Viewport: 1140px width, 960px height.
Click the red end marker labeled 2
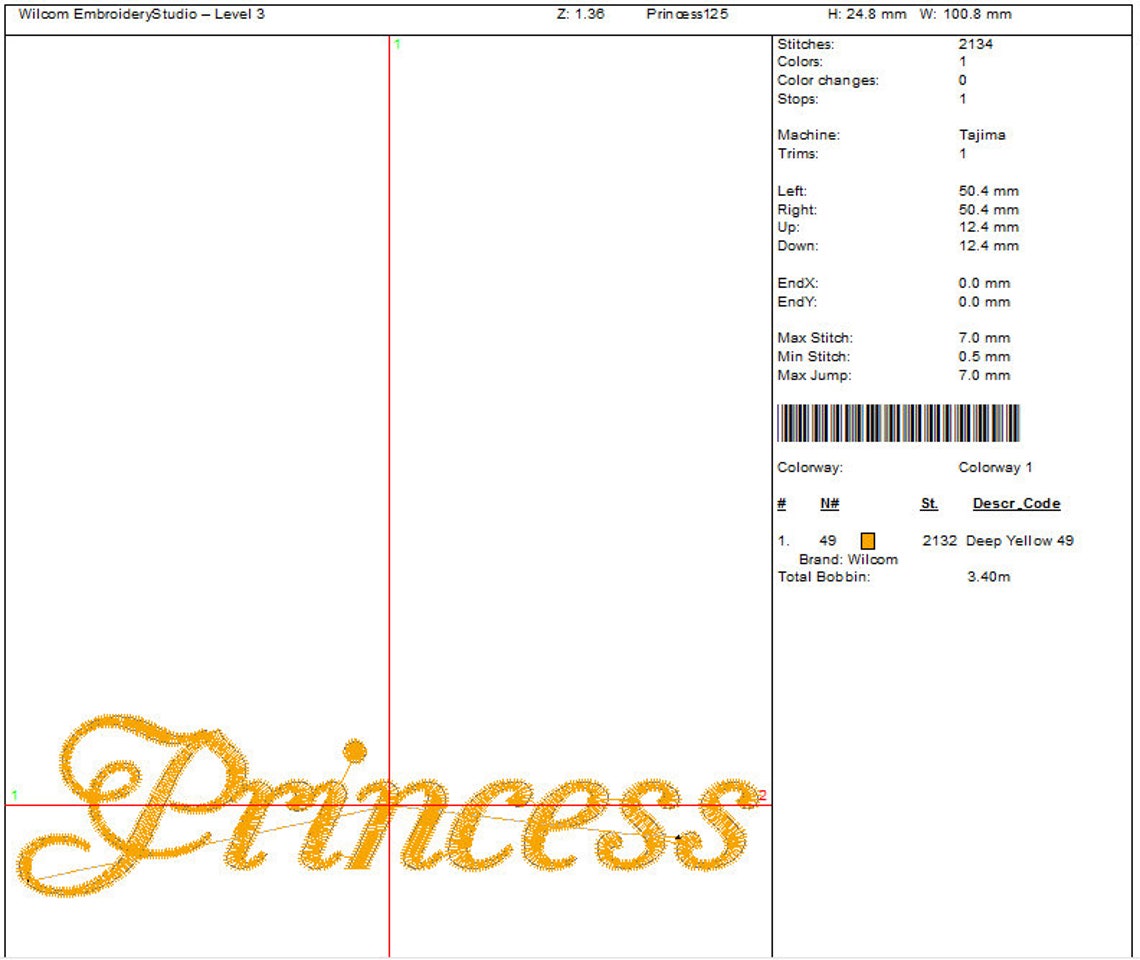click(761, 795)
